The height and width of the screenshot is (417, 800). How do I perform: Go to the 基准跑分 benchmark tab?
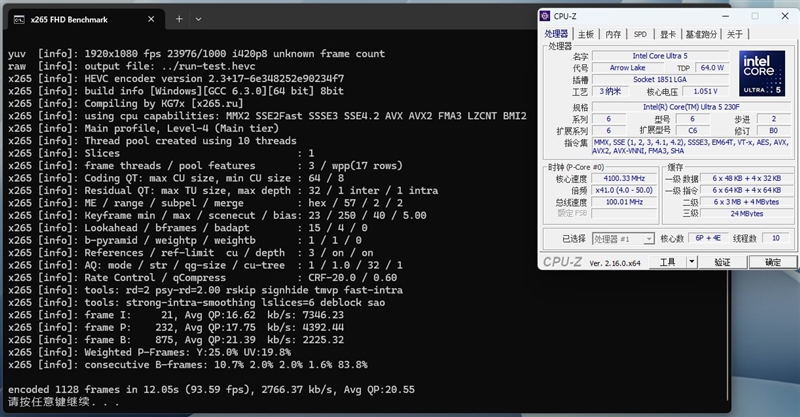pyautogui.click(x=701, y=34)
